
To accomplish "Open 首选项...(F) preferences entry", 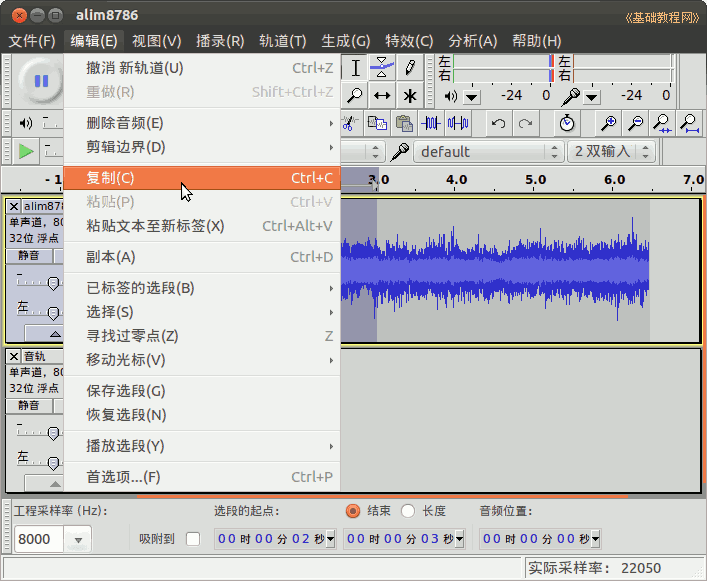I will (202, 477).
